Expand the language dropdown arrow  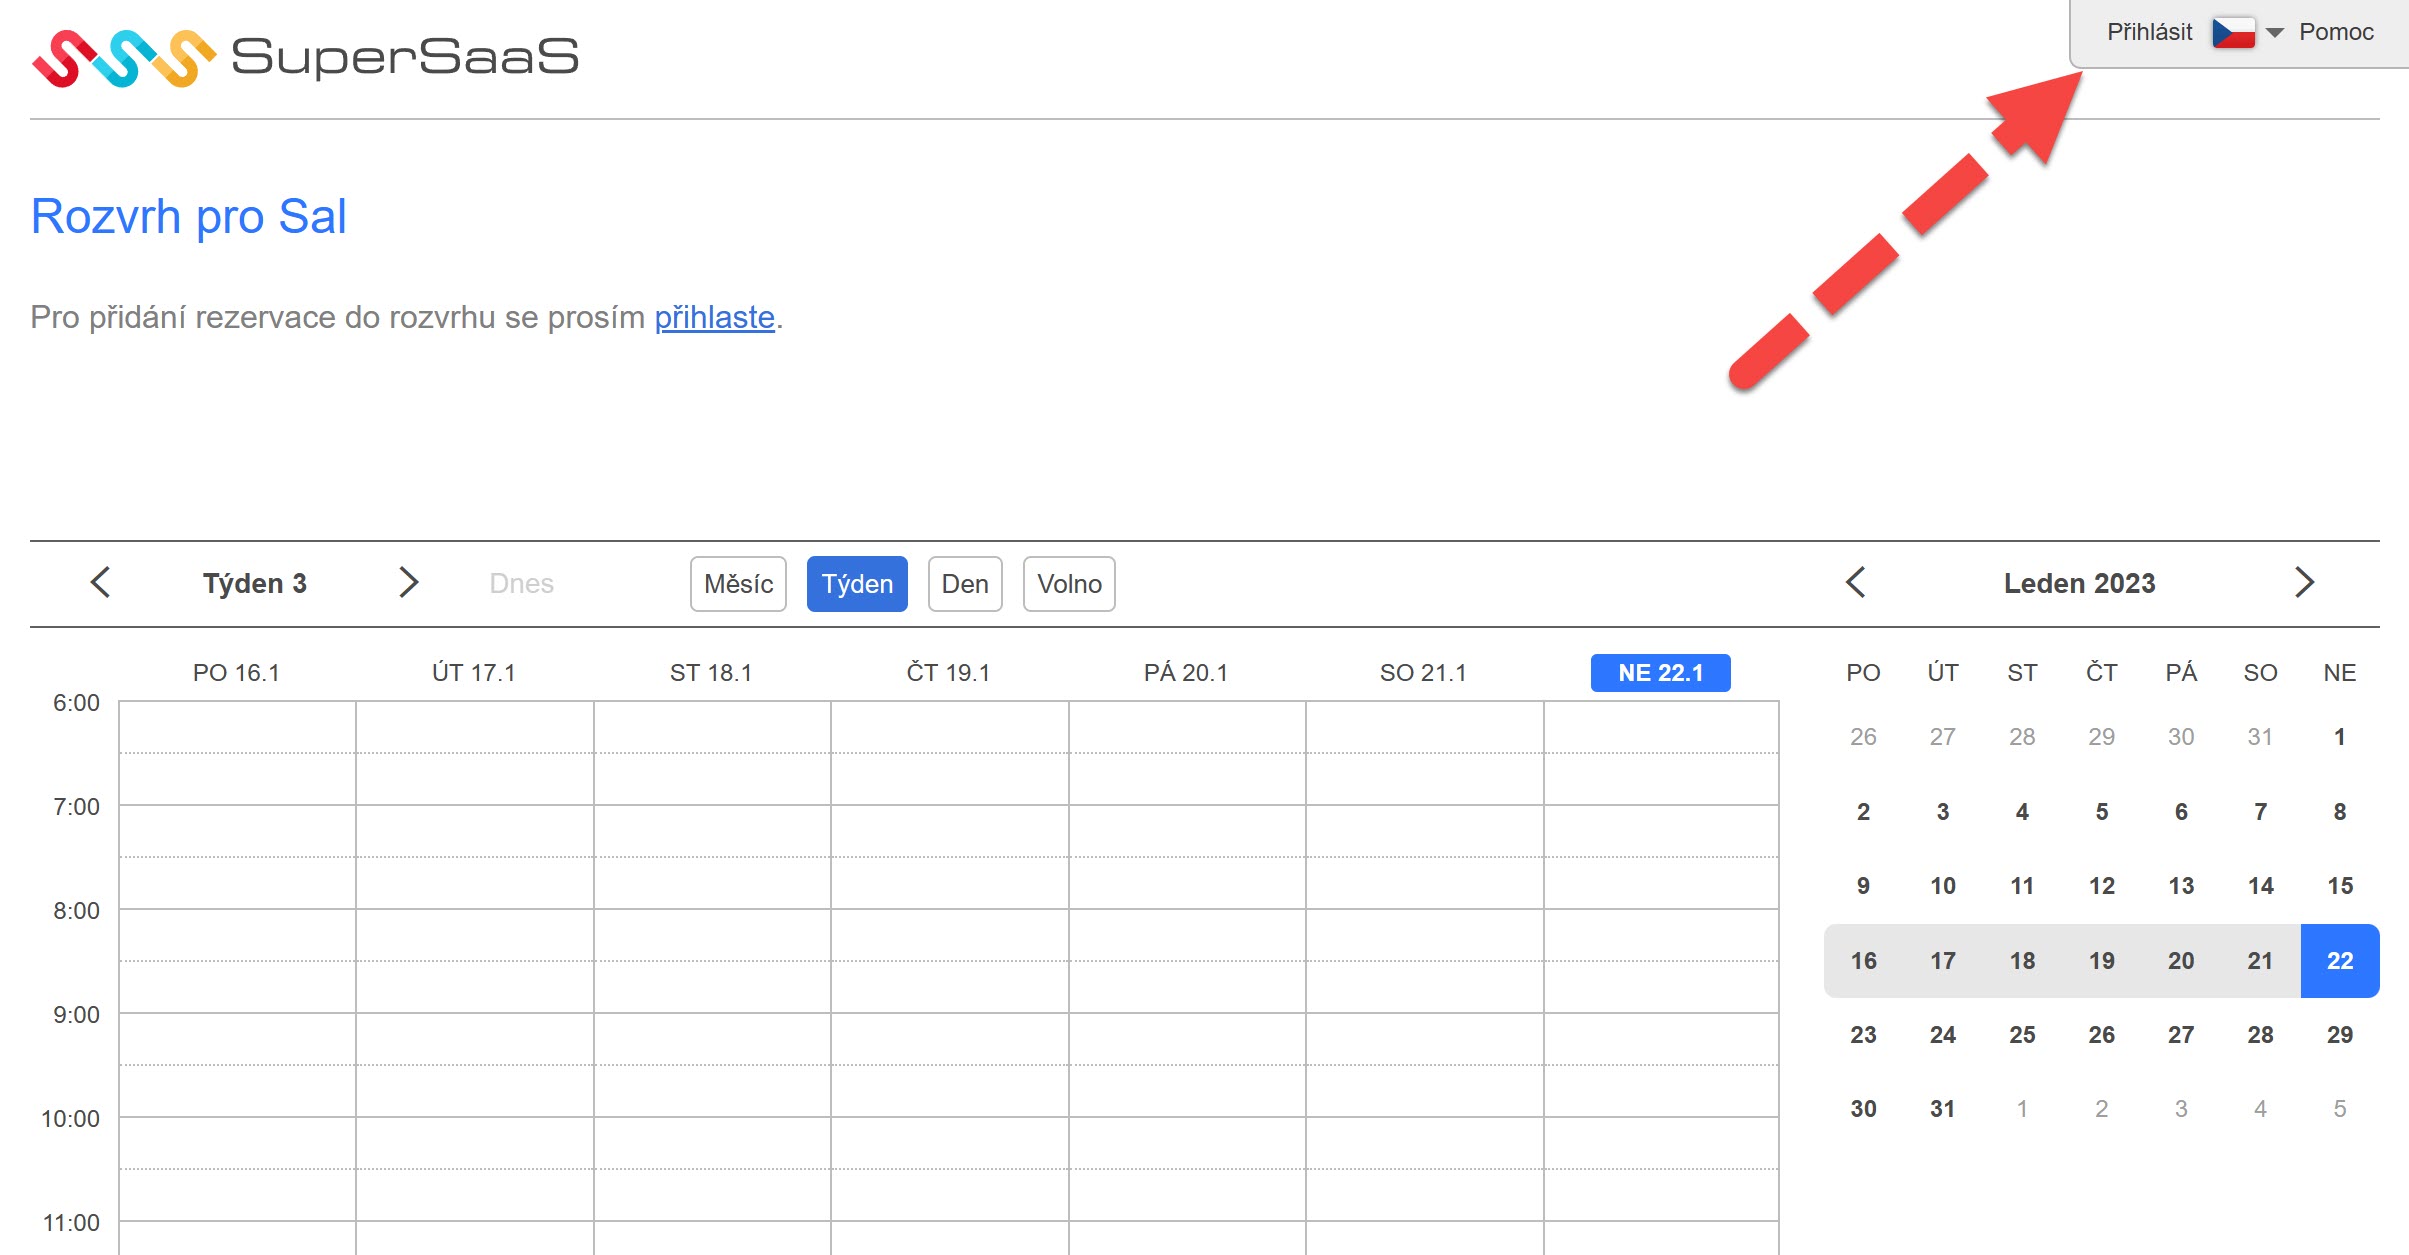tap(2275, 33)
